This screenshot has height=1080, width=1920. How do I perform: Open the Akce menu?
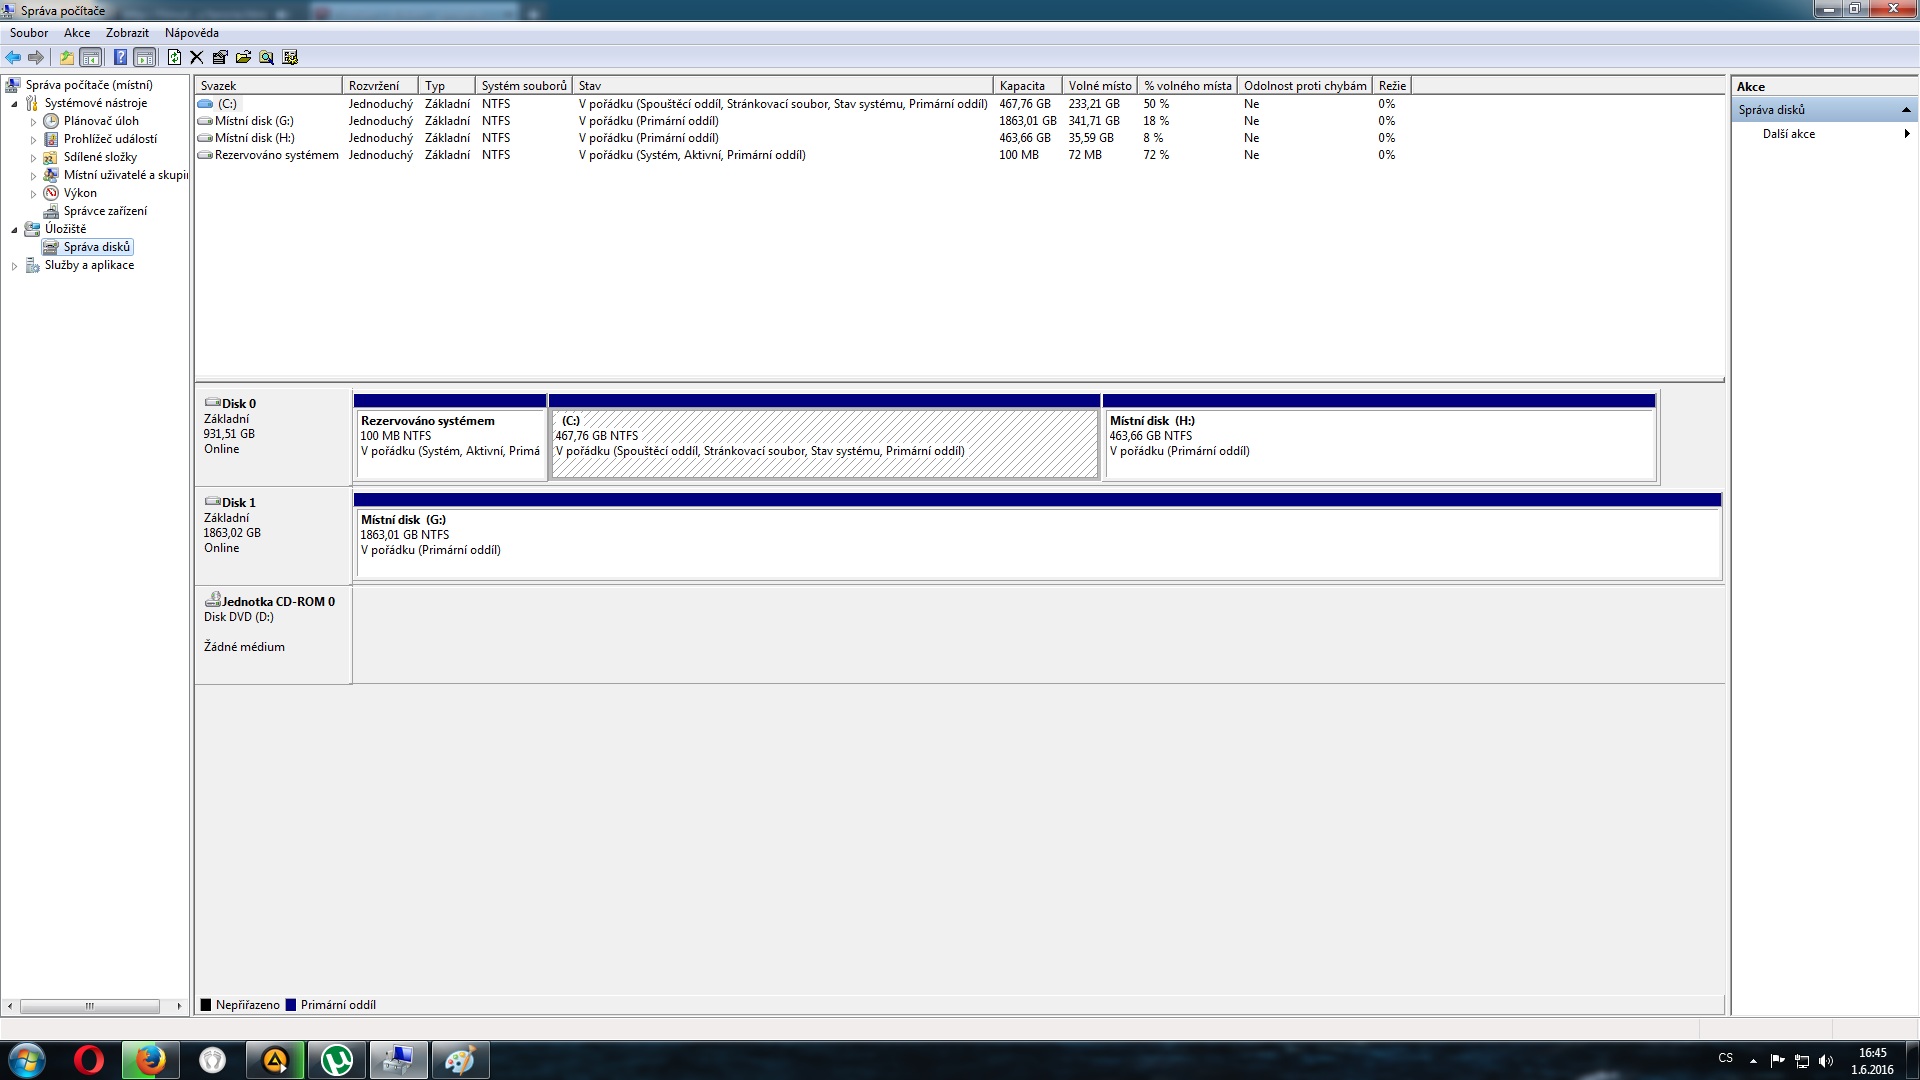tap(77, 33)
